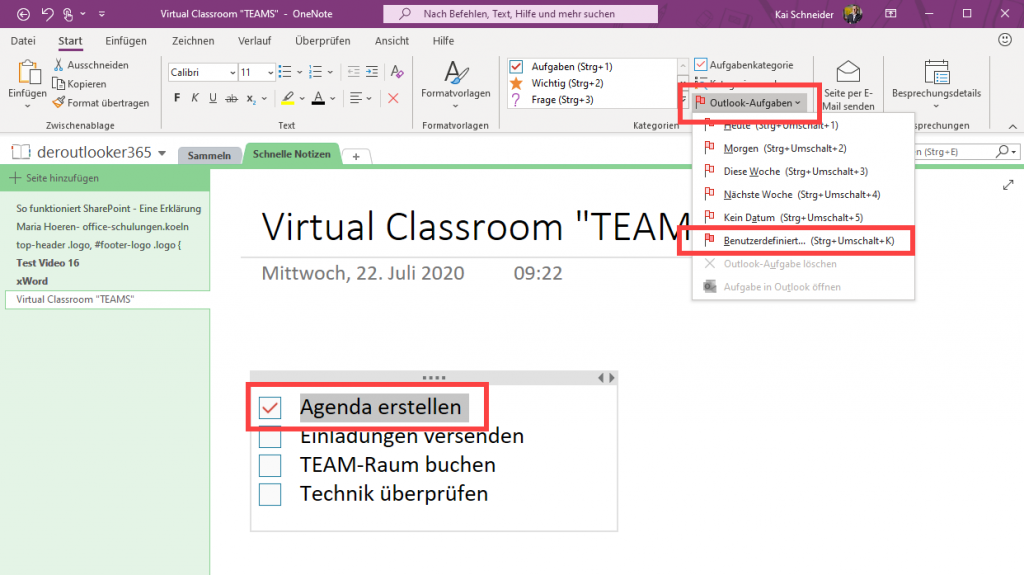Image resolution: width=1024 pixels, height=575 pixels.
Task: Toggle the Agenda erstellen checkbox
Action: click(x=270, y=408)
